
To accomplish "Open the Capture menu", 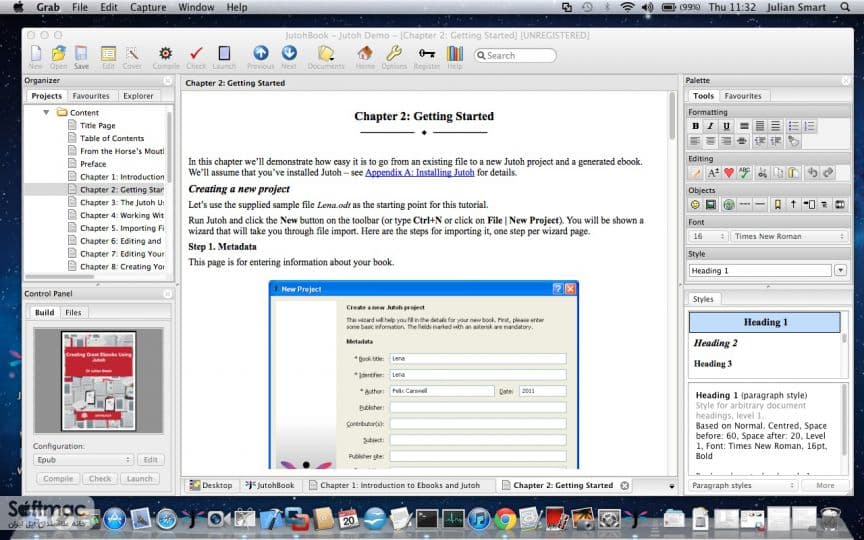I will tap(148, 7).
